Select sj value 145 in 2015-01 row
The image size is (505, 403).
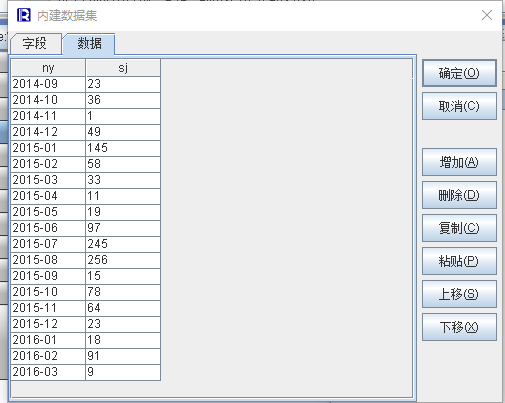pyautogui.click(x=123, y=148)
